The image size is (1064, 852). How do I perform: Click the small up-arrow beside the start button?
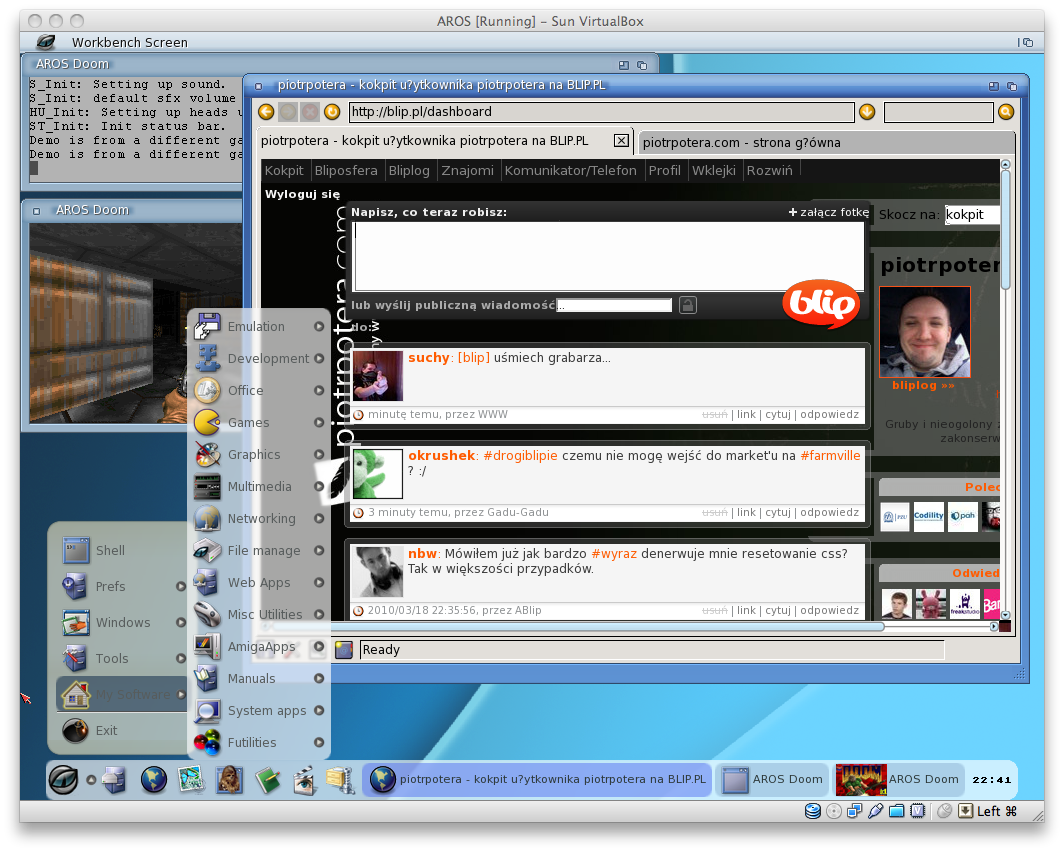pyautogui.click(x=91, y=779)
